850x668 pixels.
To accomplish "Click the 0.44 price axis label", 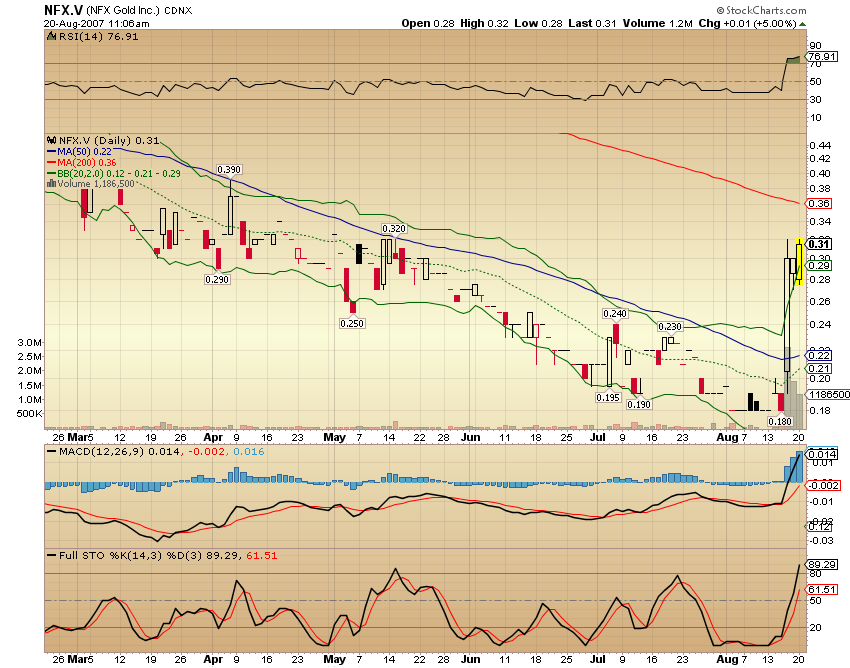I will click(x=820, y=145).
